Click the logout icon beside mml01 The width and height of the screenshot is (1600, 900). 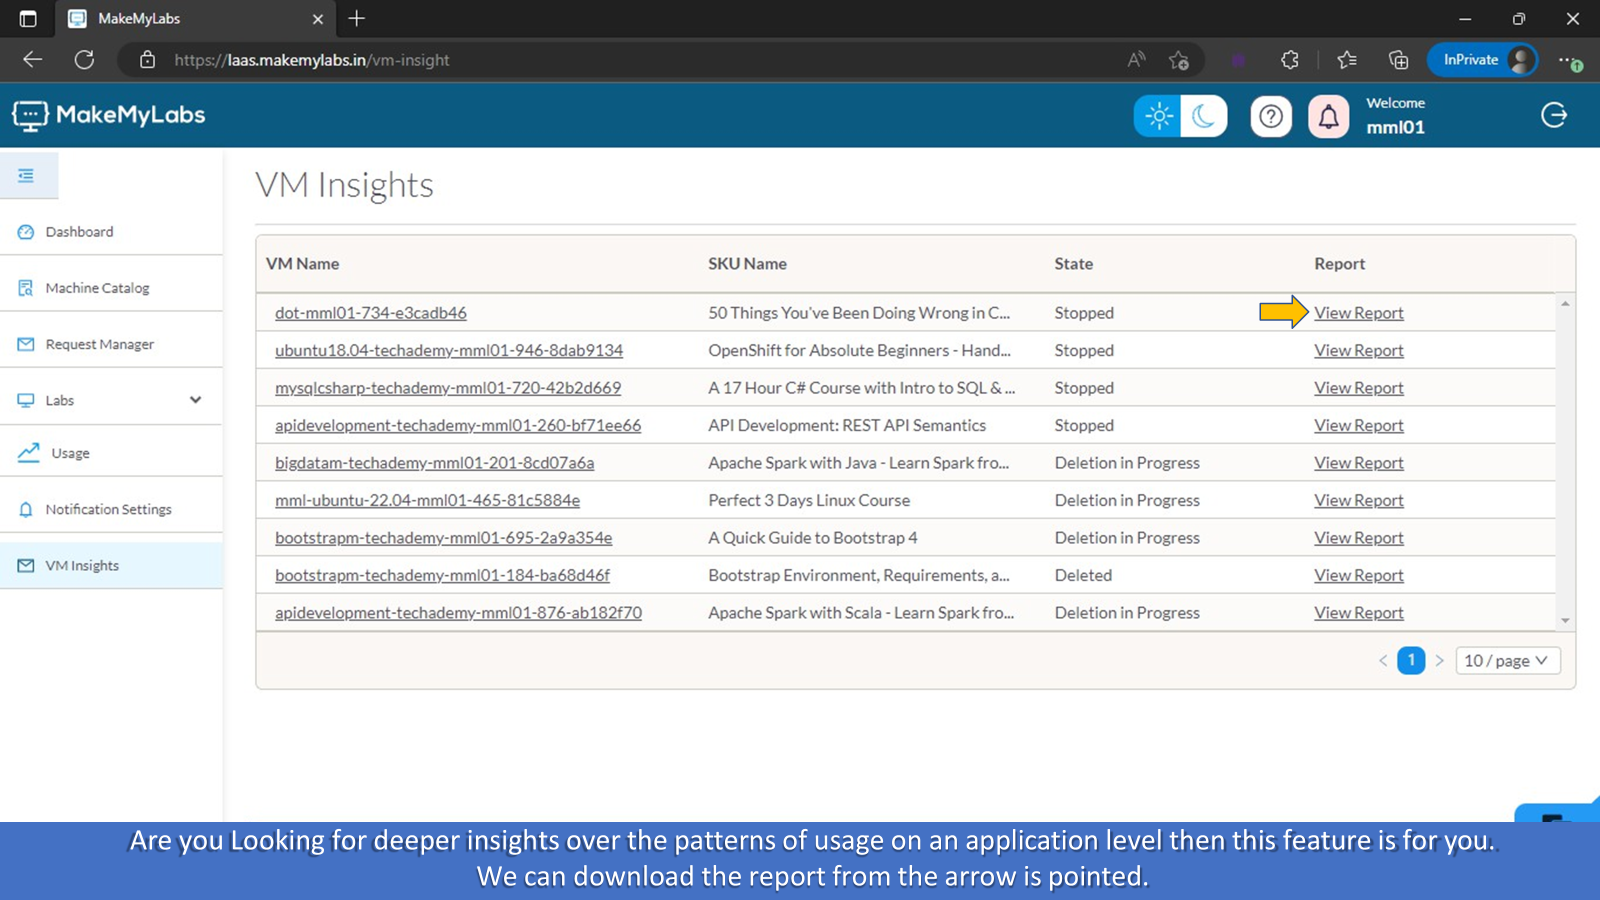[x=1554, y=116]
